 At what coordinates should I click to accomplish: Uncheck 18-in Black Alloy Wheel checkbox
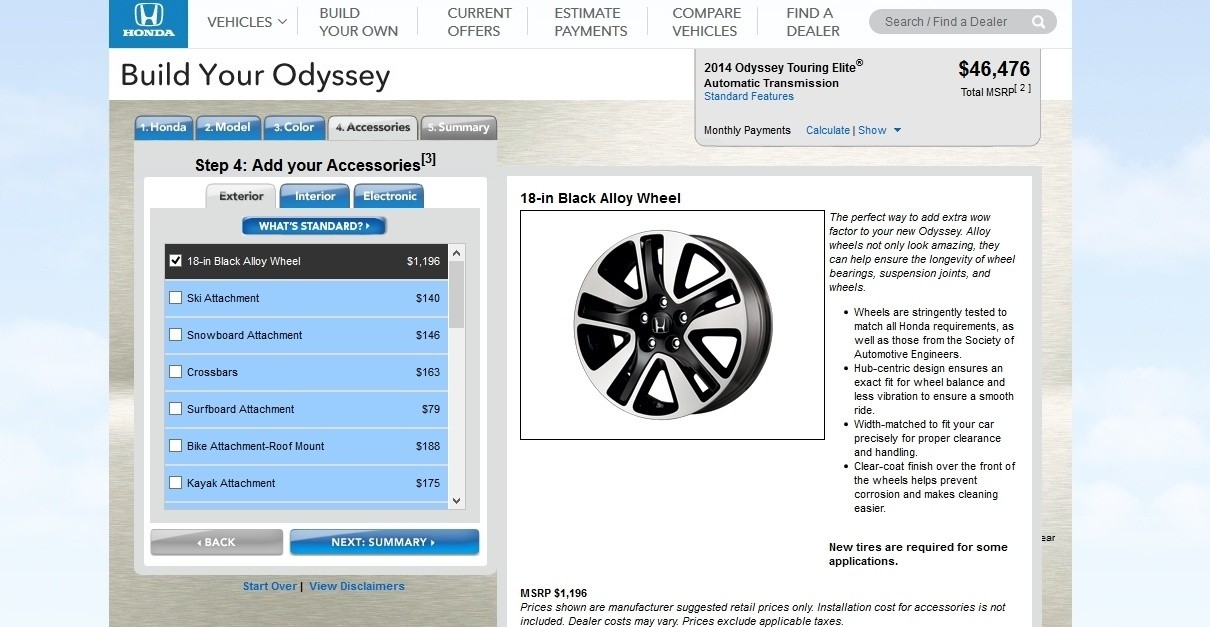176,261
